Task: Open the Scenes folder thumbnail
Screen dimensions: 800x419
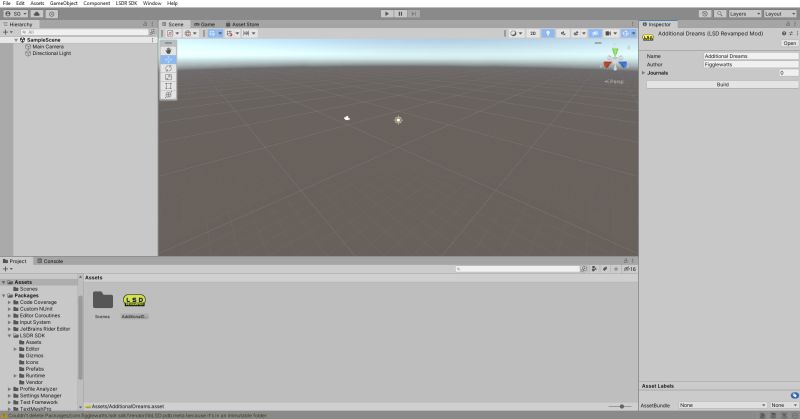Action: 103,305
